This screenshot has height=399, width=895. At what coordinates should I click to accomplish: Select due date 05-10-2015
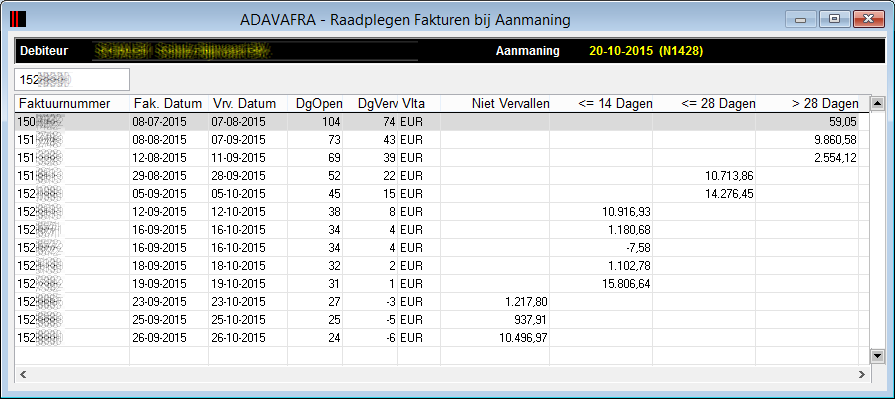point(238,194)
